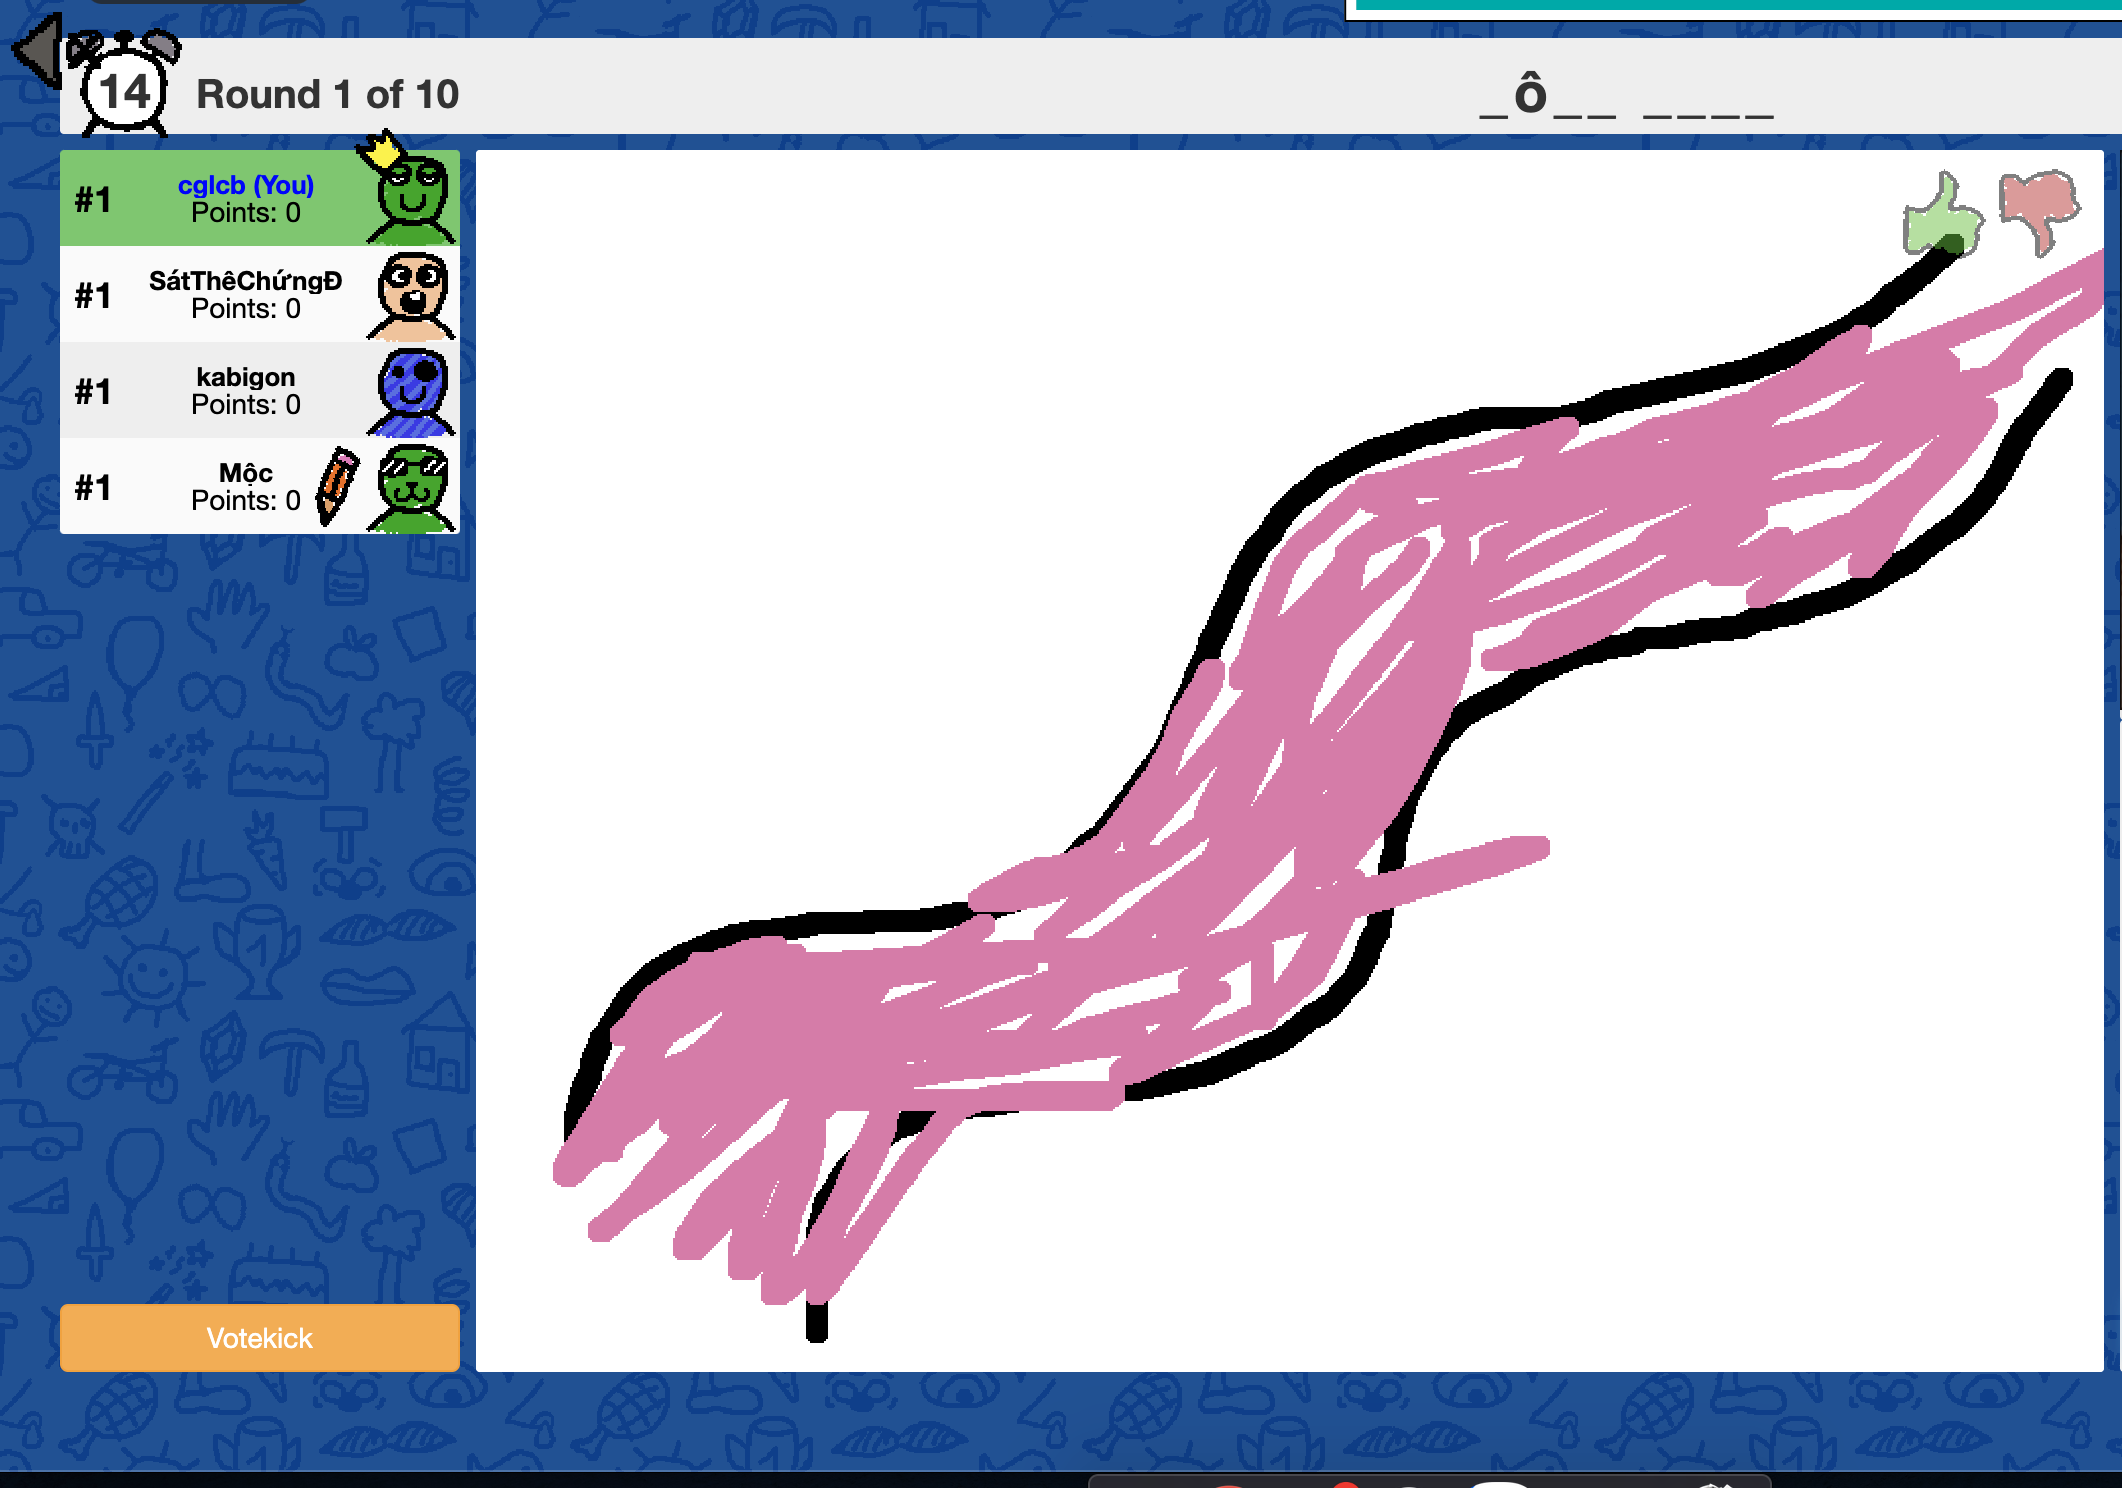Click the yellow crown owner icon
Viewport: 2122px width, 1488px height.
[x=380, y=150]
